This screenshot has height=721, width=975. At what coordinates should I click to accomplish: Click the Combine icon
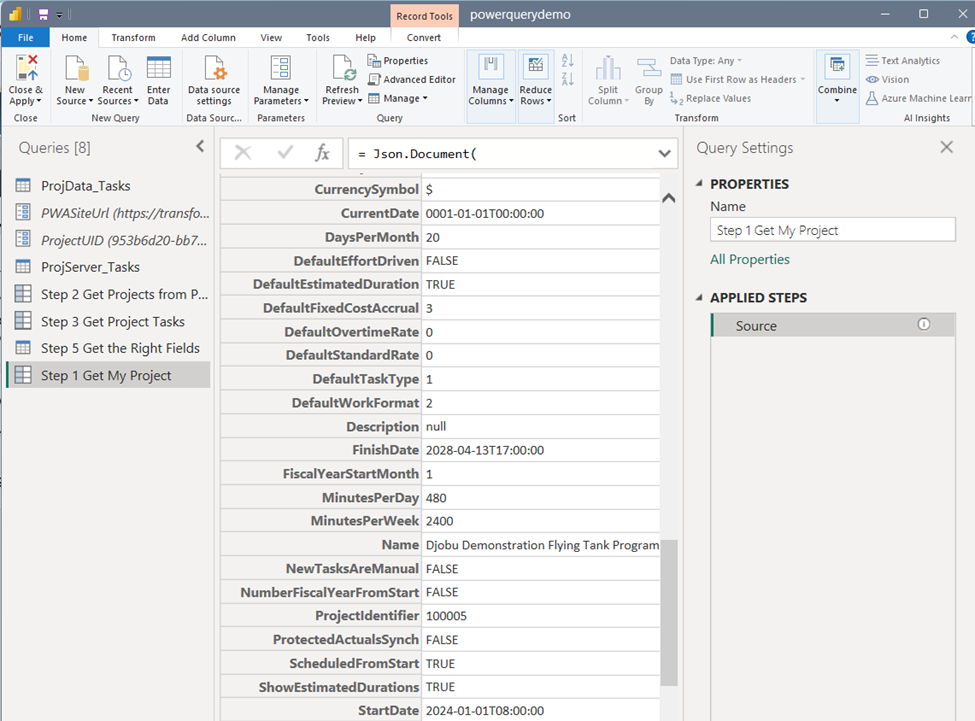(837, 68)
